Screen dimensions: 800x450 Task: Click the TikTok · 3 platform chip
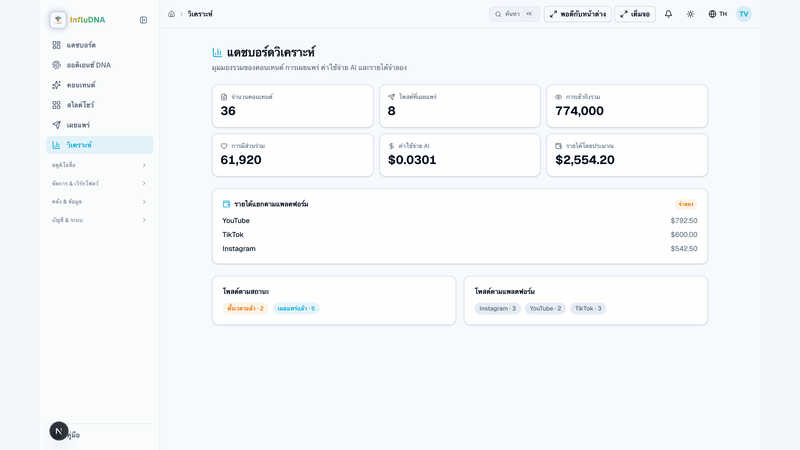click(x=588, y=308)
